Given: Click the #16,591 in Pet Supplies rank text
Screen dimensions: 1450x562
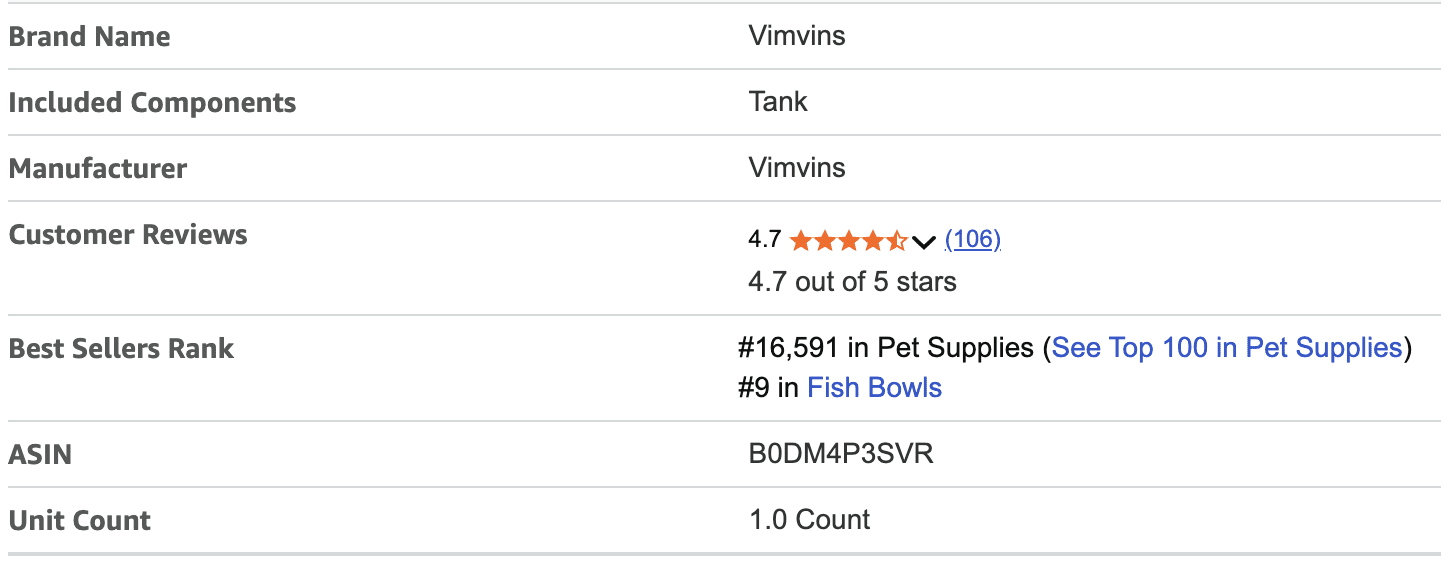Looking at the screenshot, I should [x=886, y=348].
